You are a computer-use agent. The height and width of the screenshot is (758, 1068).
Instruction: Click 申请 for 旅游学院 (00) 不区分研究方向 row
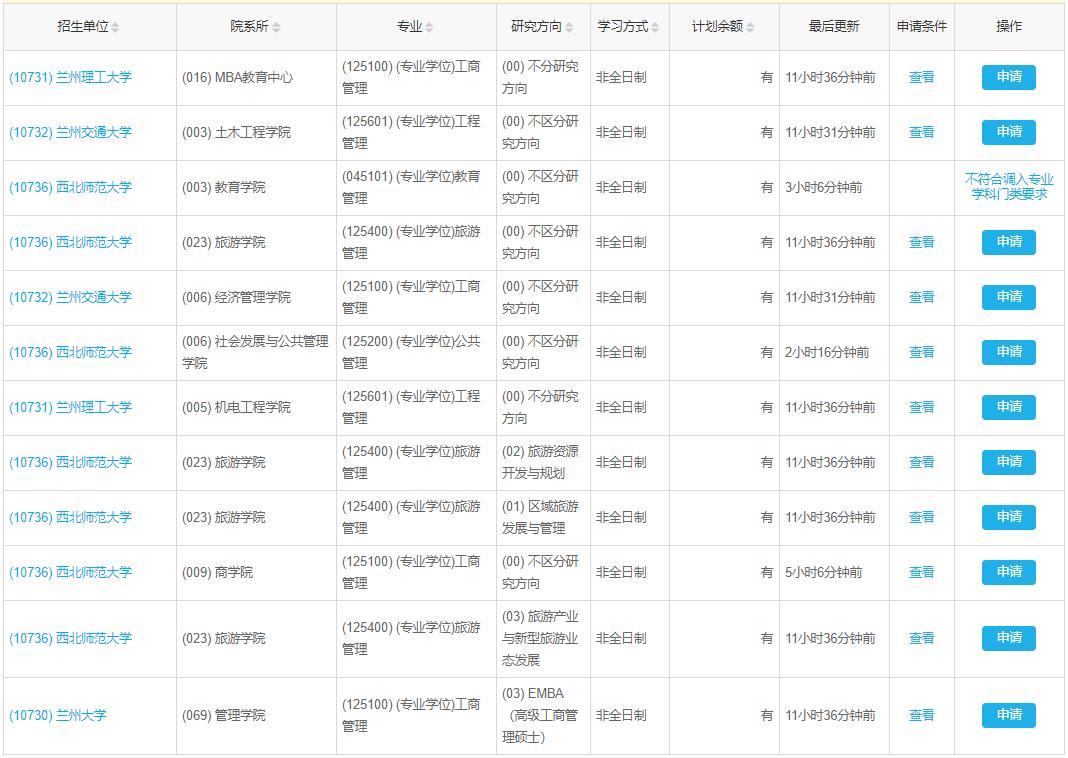coord(1008,242)
